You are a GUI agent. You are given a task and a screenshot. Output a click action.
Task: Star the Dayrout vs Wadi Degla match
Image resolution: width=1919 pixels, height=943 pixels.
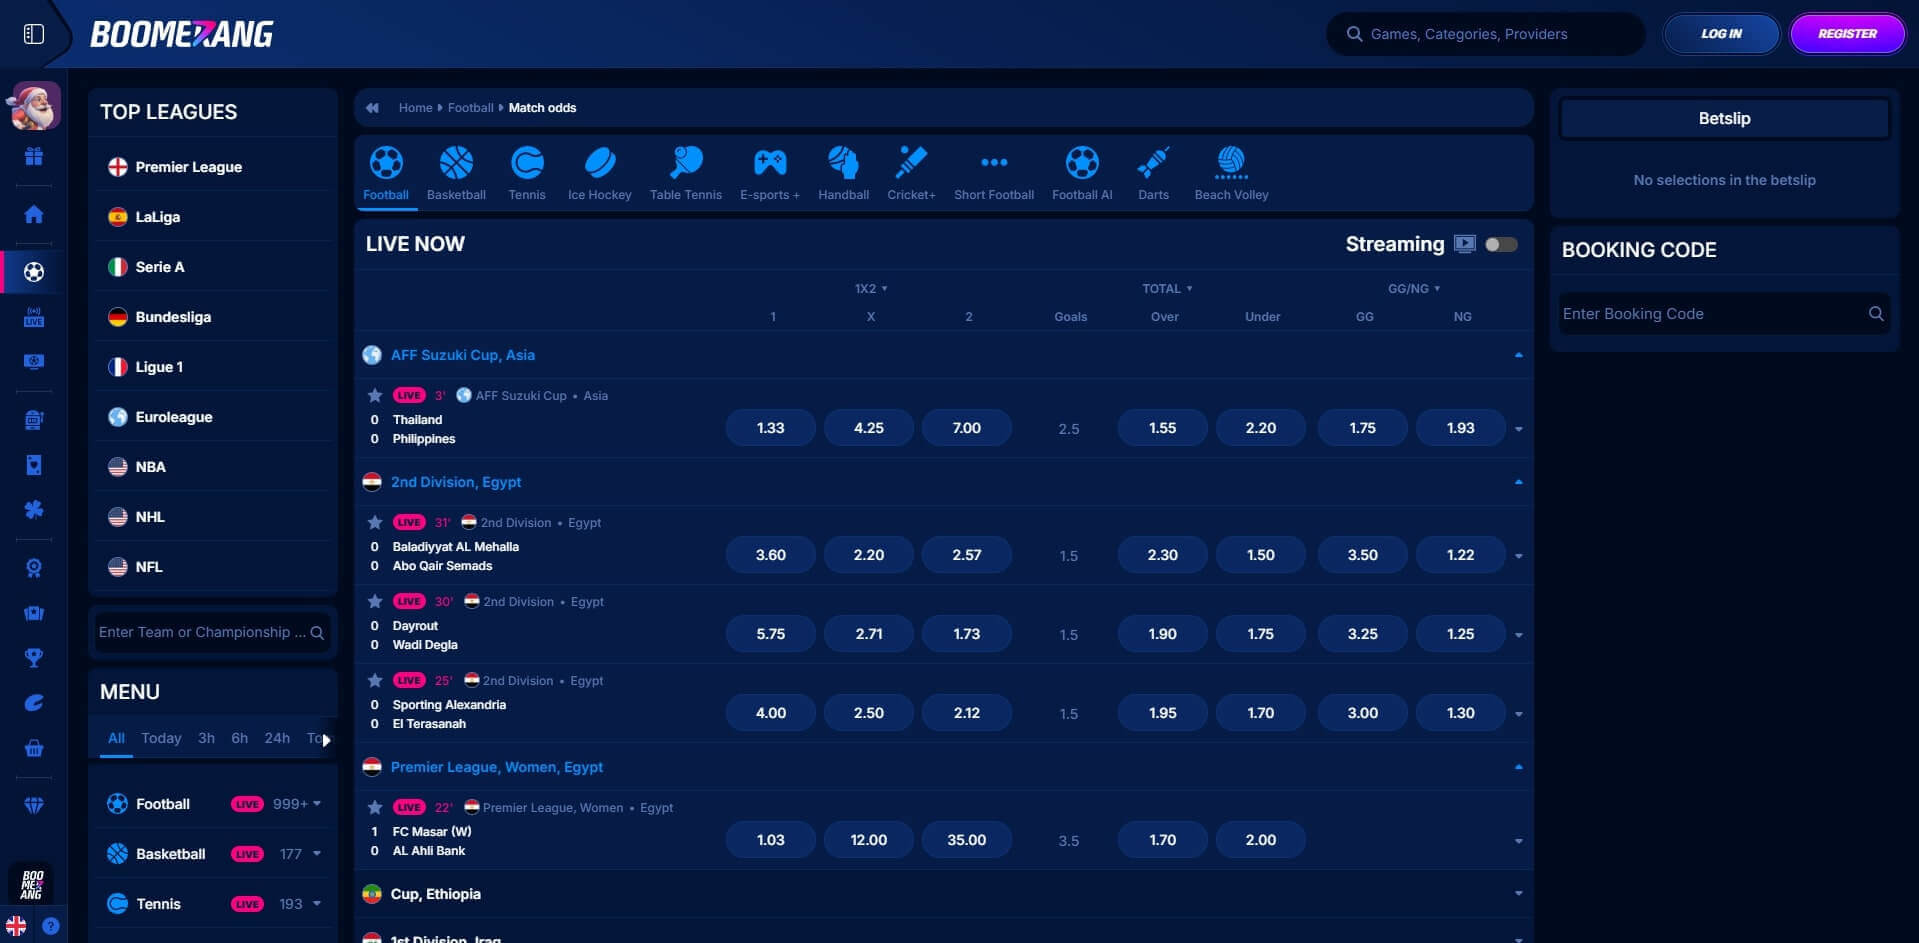[x=374, y=601]
